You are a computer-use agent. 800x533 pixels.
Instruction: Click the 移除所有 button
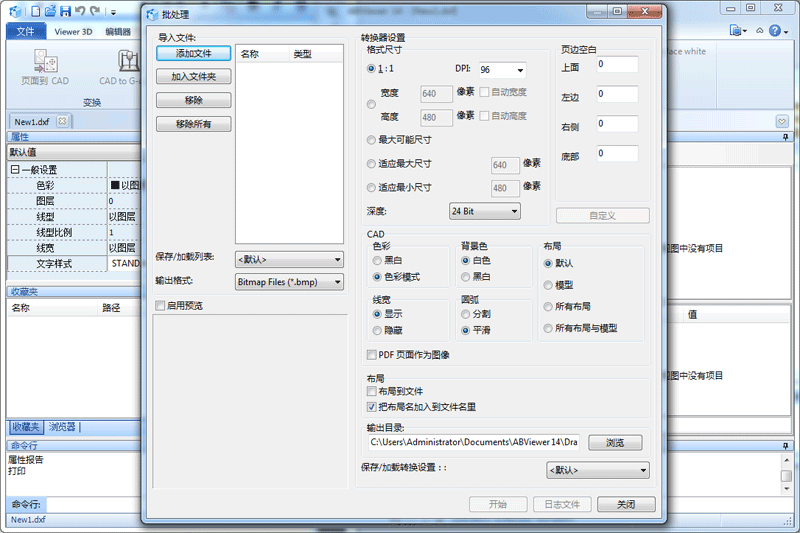coord(194,124)
